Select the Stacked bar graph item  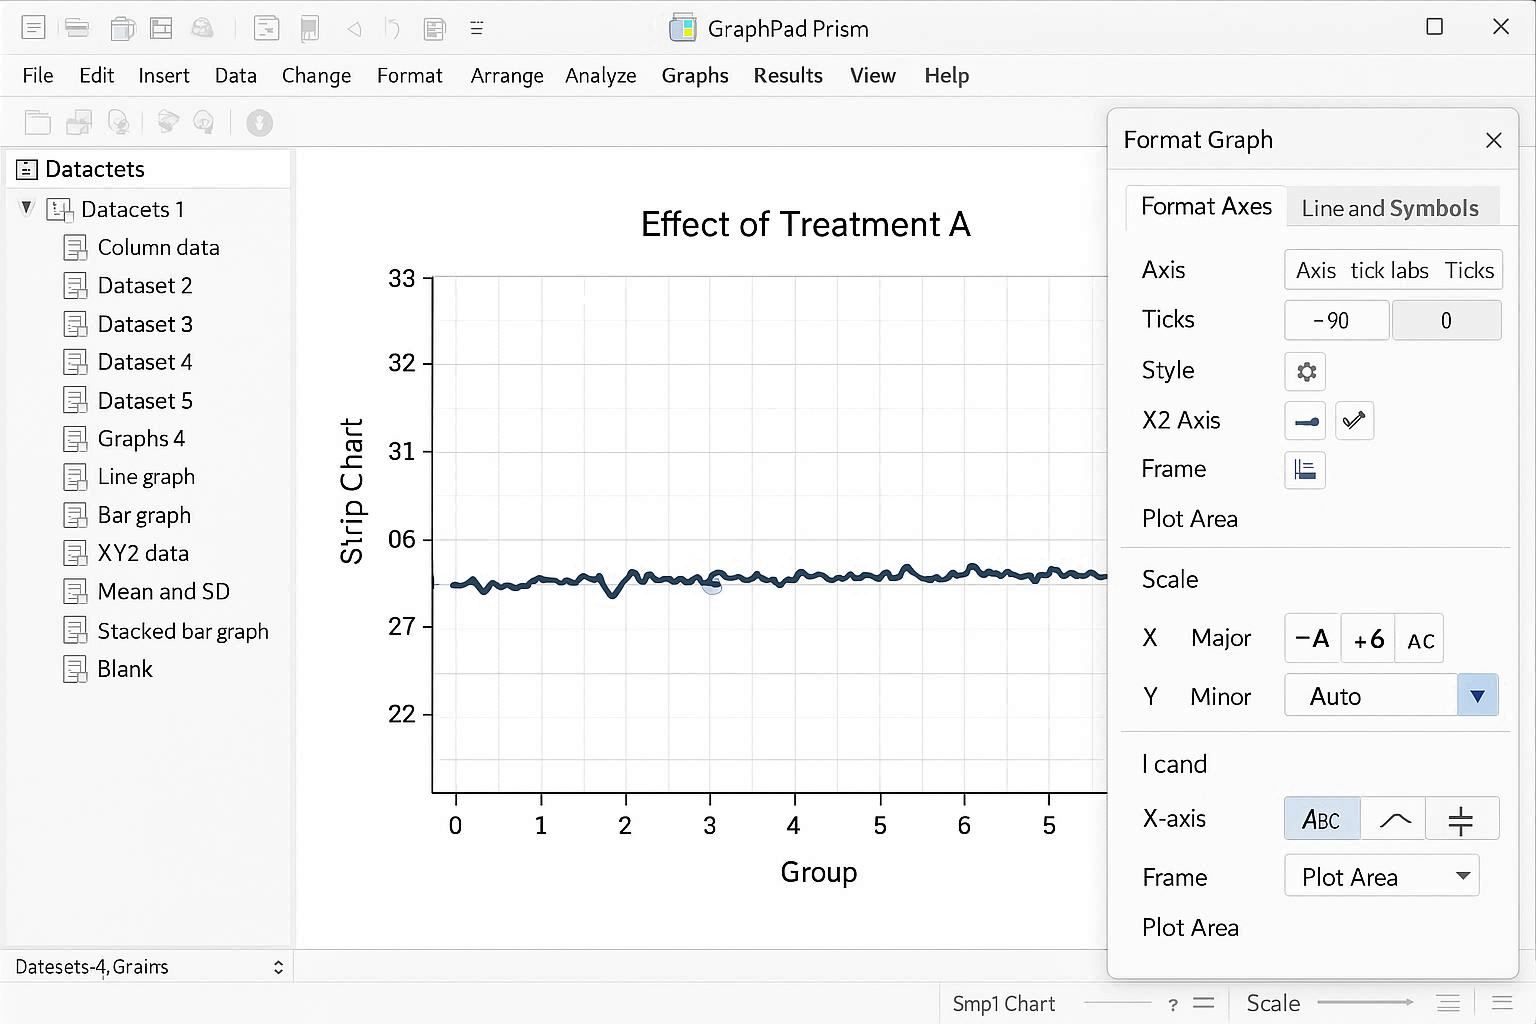(183, 630)
